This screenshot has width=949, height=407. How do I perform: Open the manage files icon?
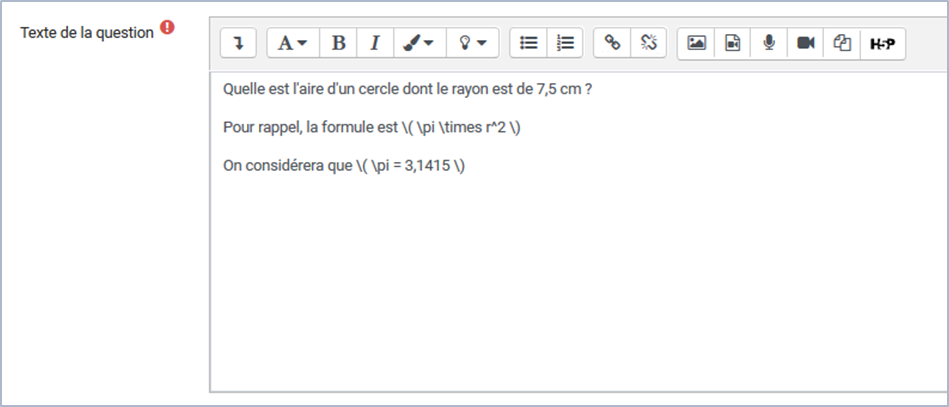point(842,43)
